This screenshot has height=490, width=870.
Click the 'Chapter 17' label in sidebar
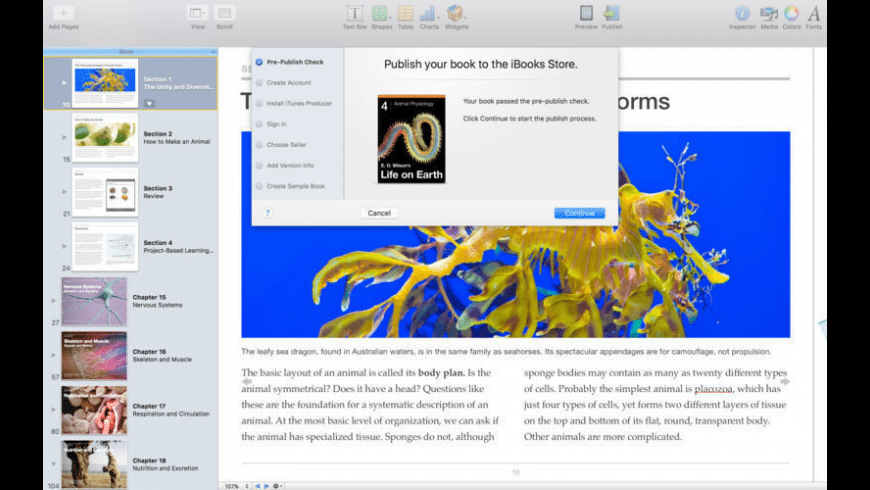pyautogui.click(x=149, y=406)
